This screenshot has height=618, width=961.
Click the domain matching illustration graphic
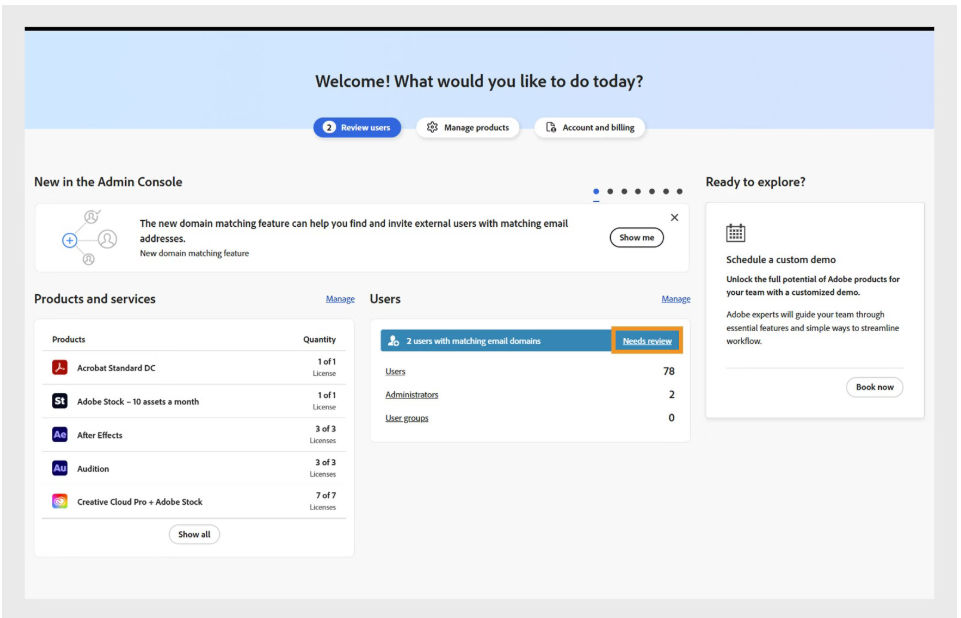(x=89, y=238)
